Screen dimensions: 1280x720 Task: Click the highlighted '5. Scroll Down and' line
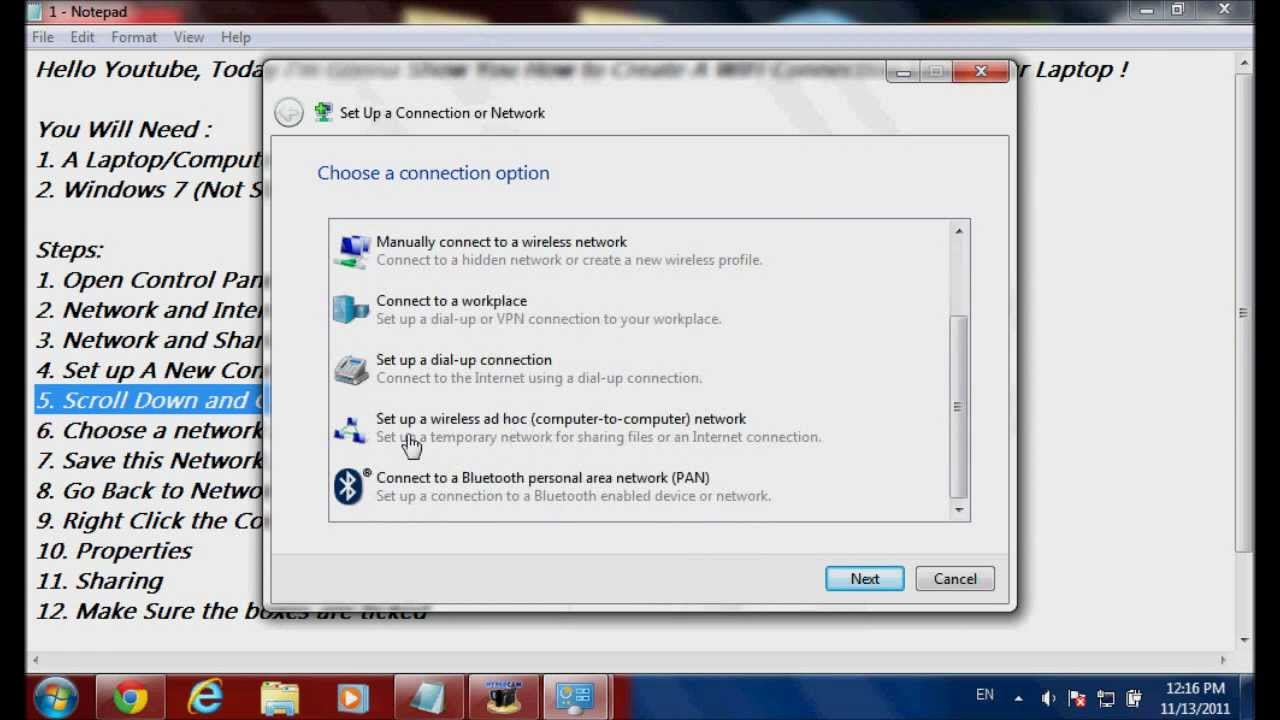tap(149, 400)
